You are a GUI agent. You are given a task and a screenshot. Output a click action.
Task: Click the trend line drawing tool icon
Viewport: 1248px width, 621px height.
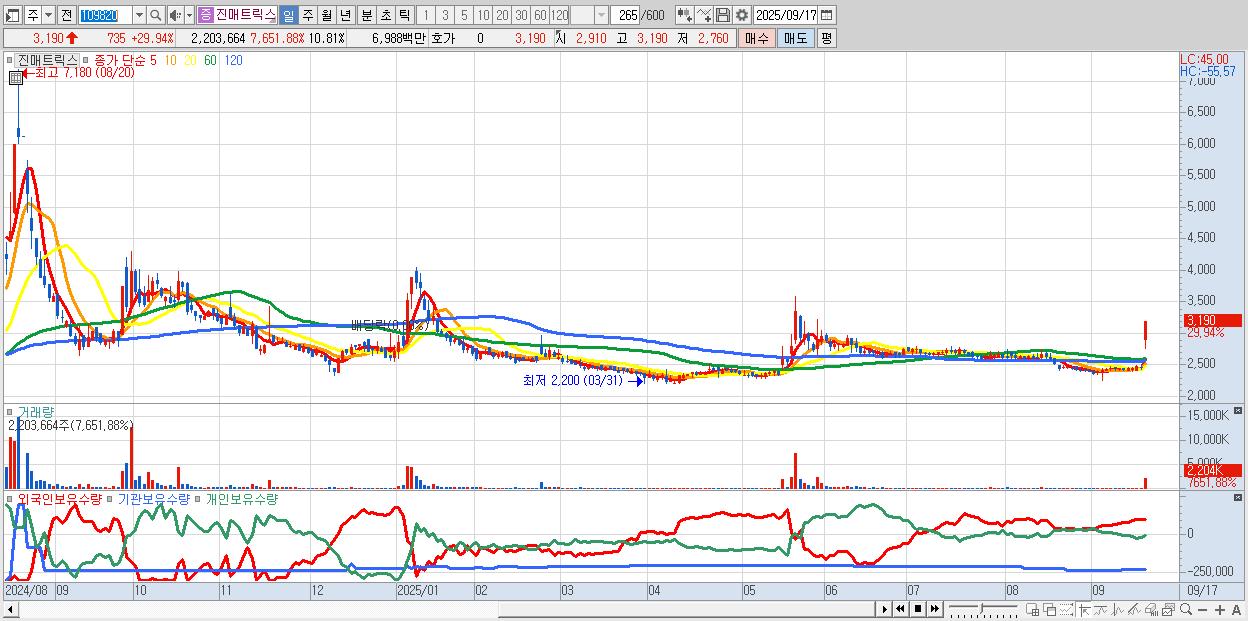pos(1134,609)
